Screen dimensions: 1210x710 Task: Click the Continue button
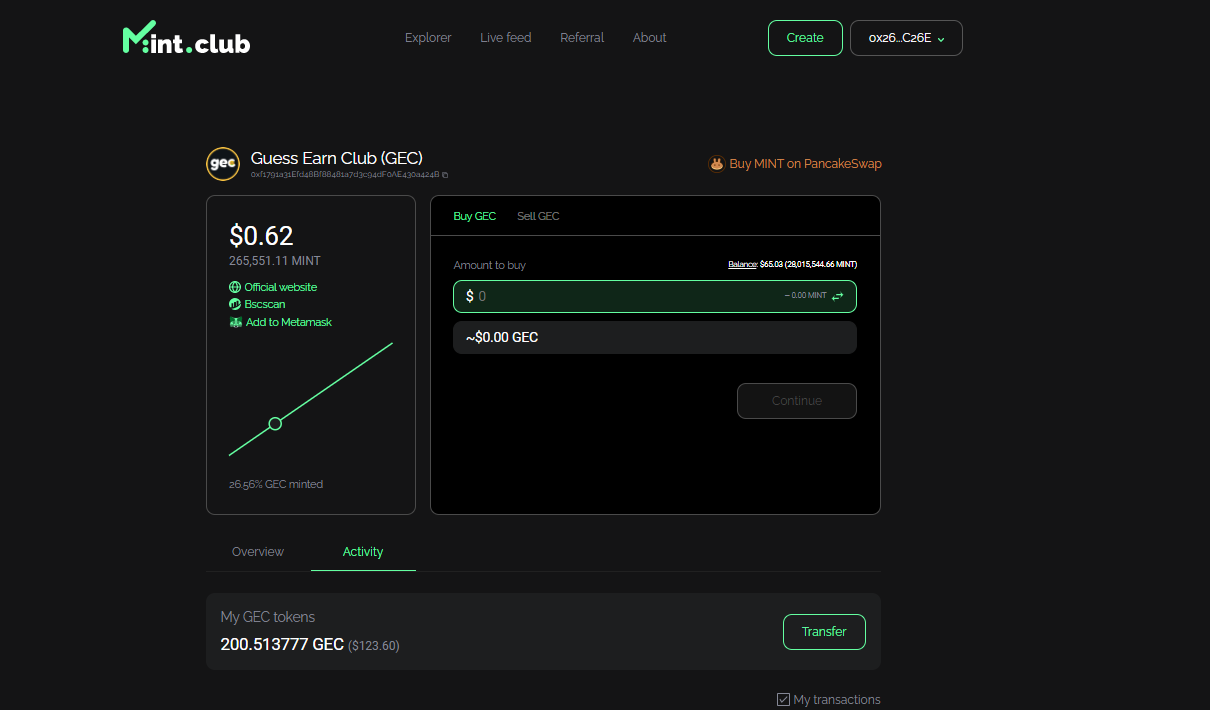[797, 401]
